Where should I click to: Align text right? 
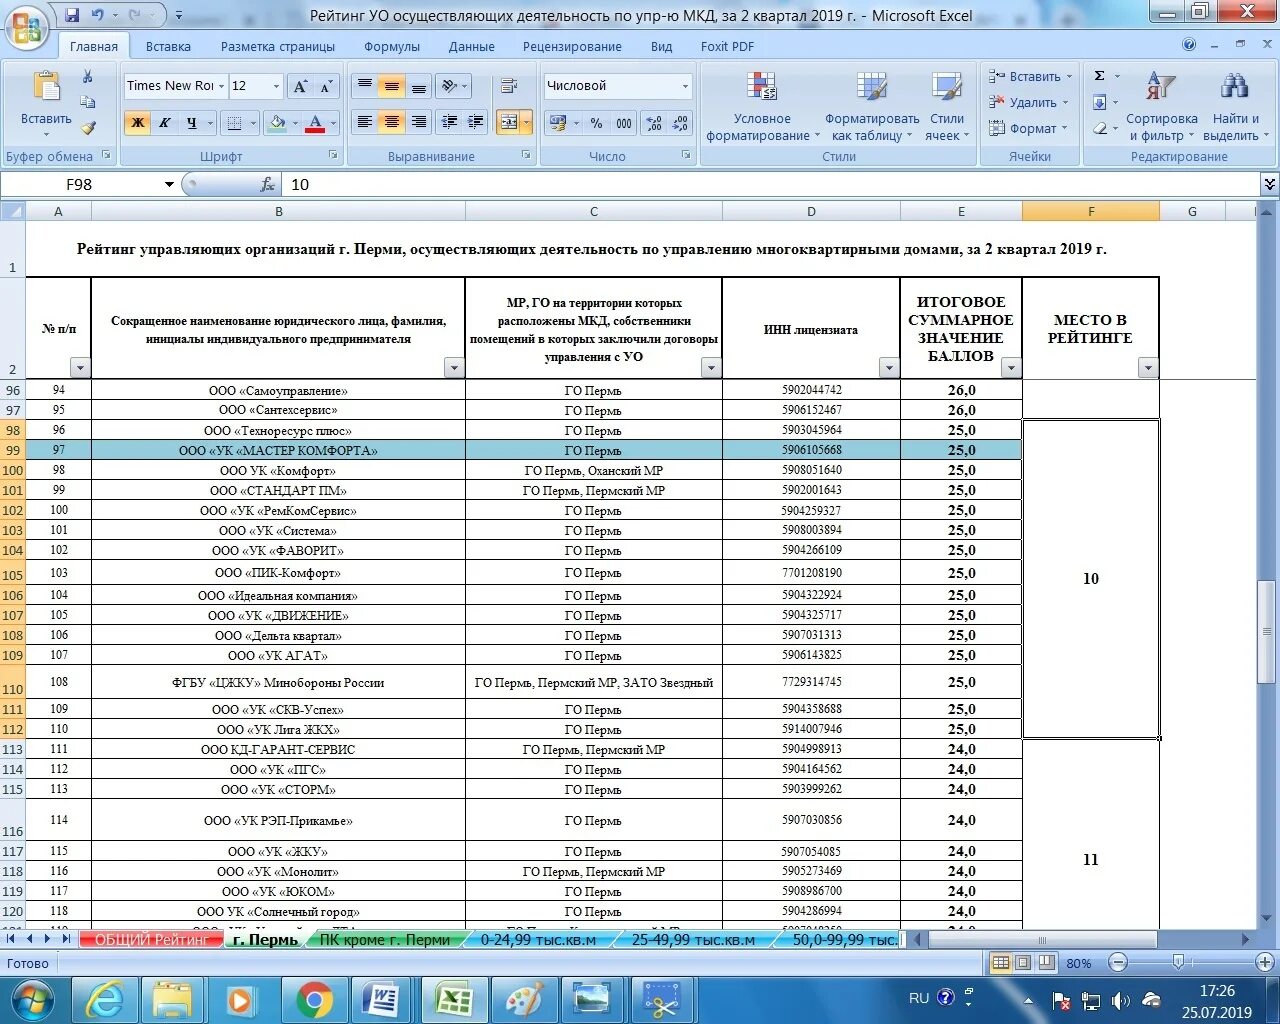click(x=419, y=122)
